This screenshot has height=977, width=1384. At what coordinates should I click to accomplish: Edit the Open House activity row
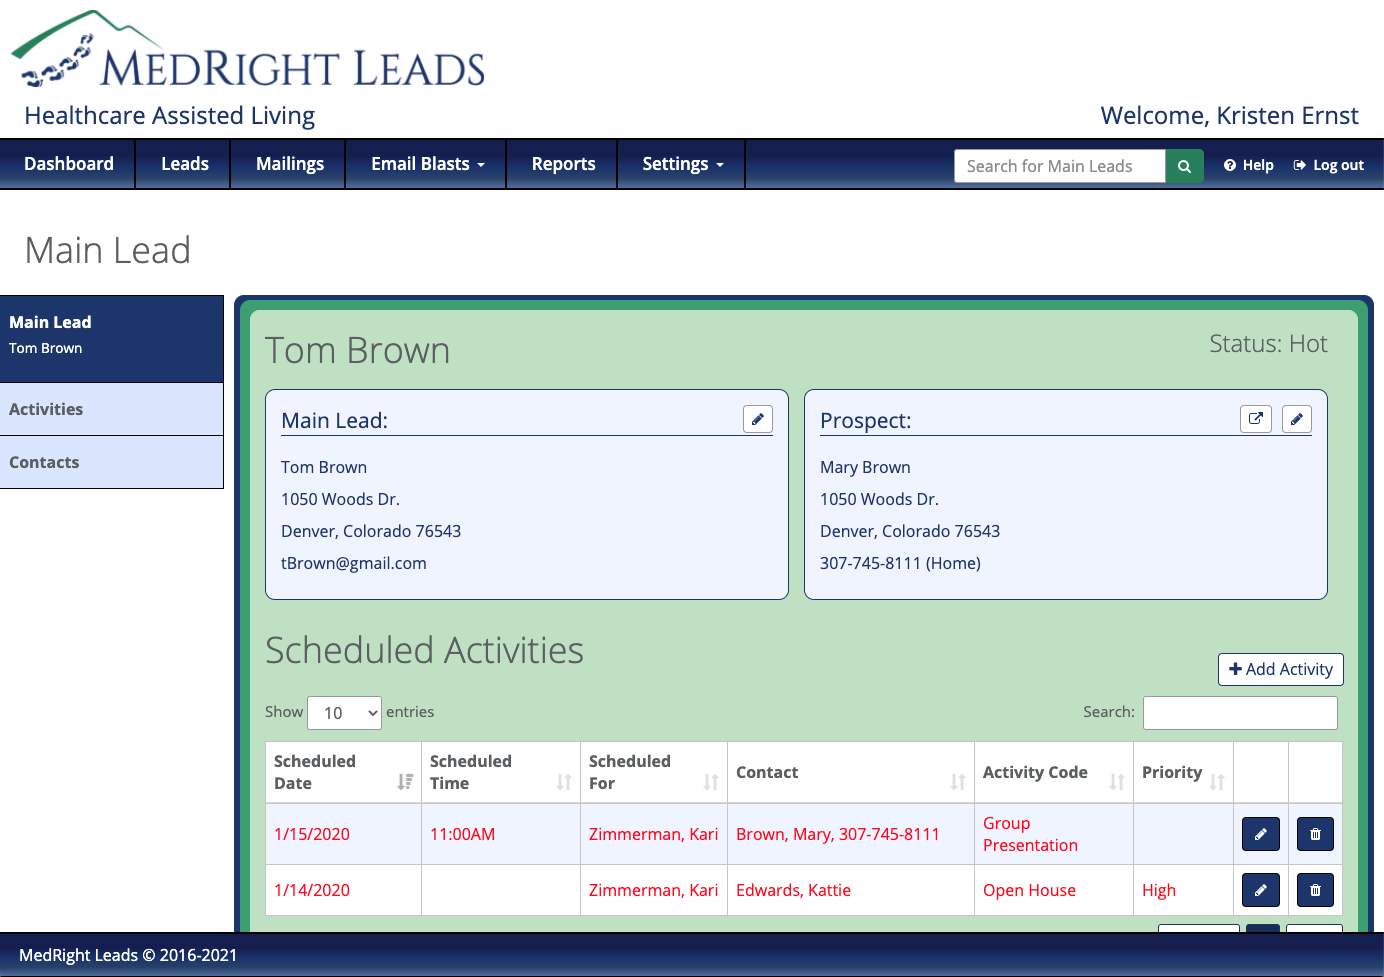[1261, 890]
